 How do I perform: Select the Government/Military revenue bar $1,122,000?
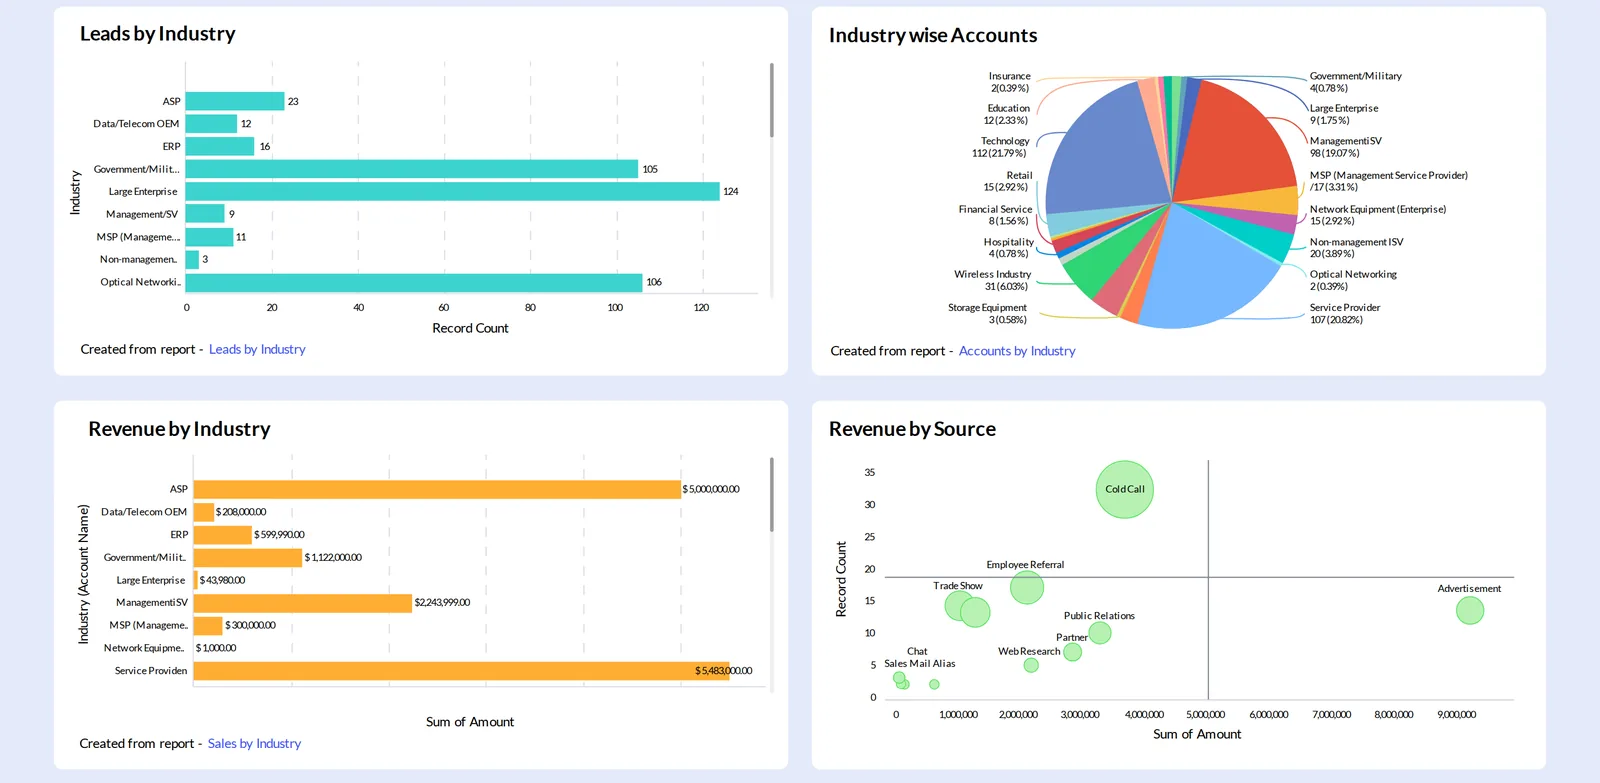click(x=248, y=557)
